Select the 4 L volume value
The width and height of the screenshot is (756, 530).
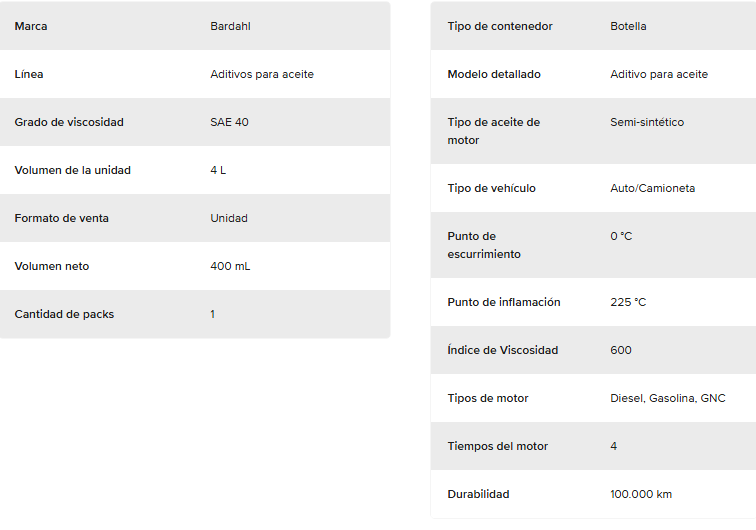pyautogui.click(x=218, y=170)
